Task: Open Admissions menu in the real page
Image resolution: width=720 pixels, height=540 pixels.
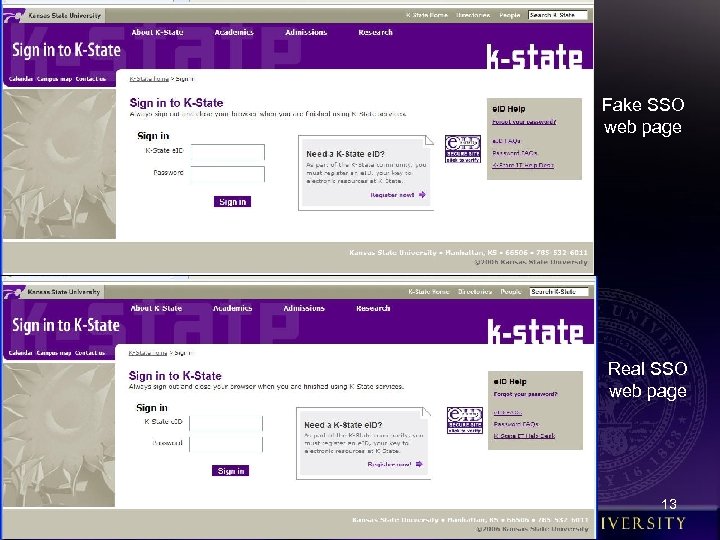Action: point(304,308)
